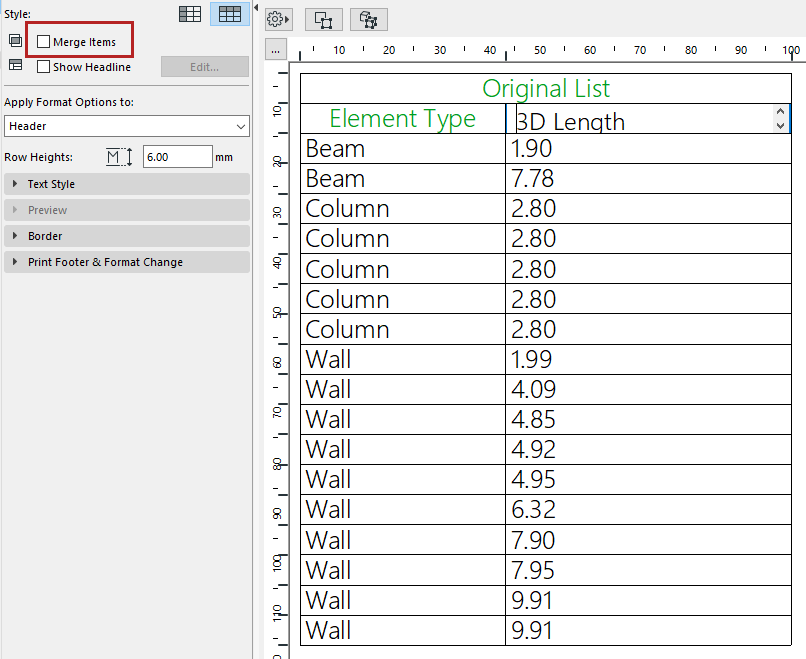Click the Original List title cell
The image size is (806, 659).
(545, 88)
